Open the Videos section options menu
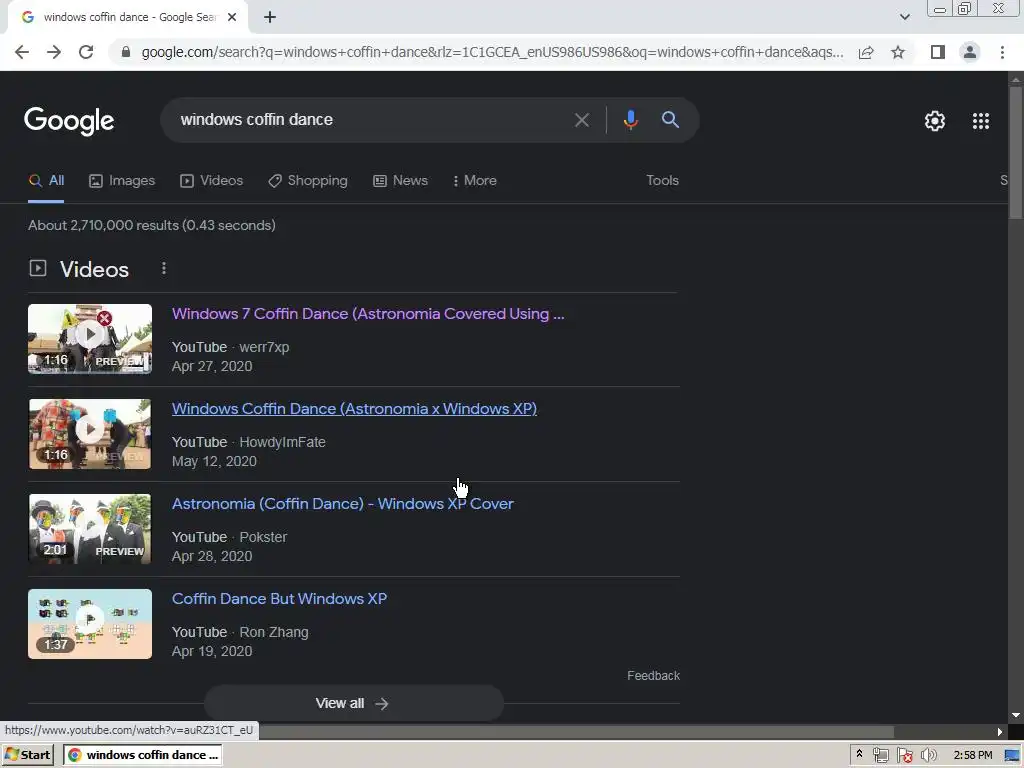Image resolution: width=1024 pixels, height=768 pixels. (164, 268)
